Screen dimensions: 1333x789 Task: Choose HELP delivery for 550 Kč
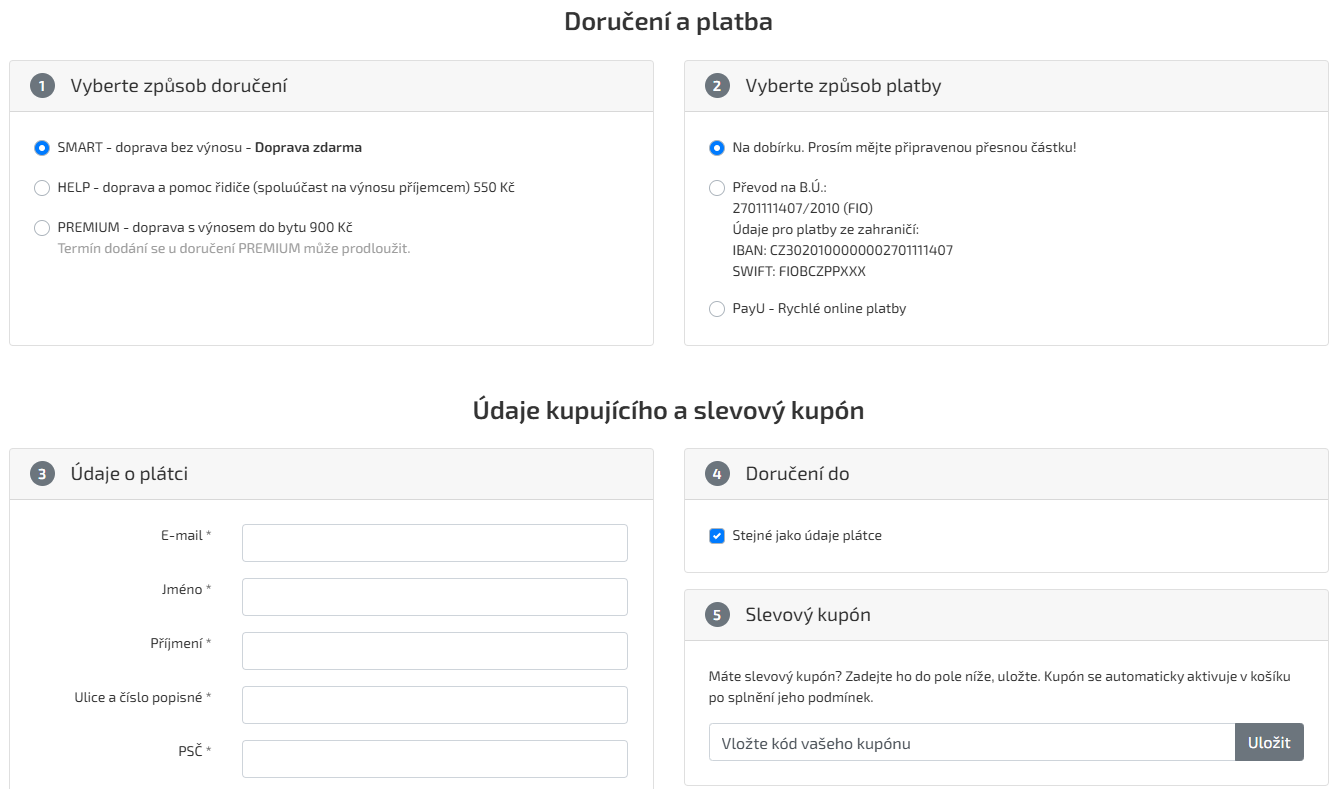(42, 188)
